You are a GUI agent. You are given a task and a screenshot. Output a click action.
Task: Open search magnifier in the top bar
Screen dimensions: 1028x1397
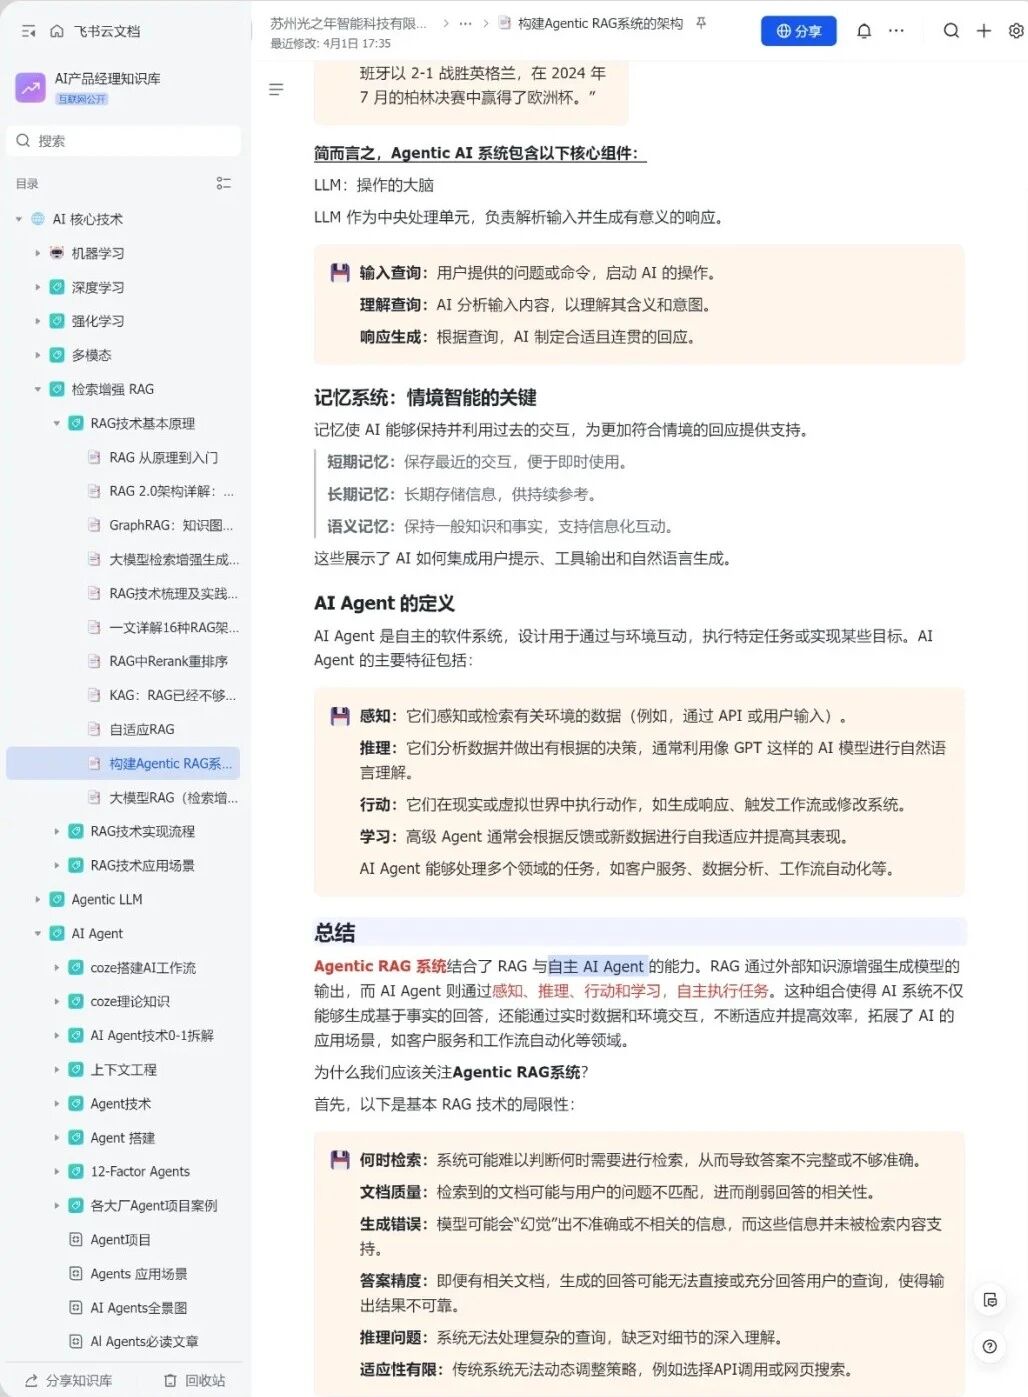tap(951, 31)
